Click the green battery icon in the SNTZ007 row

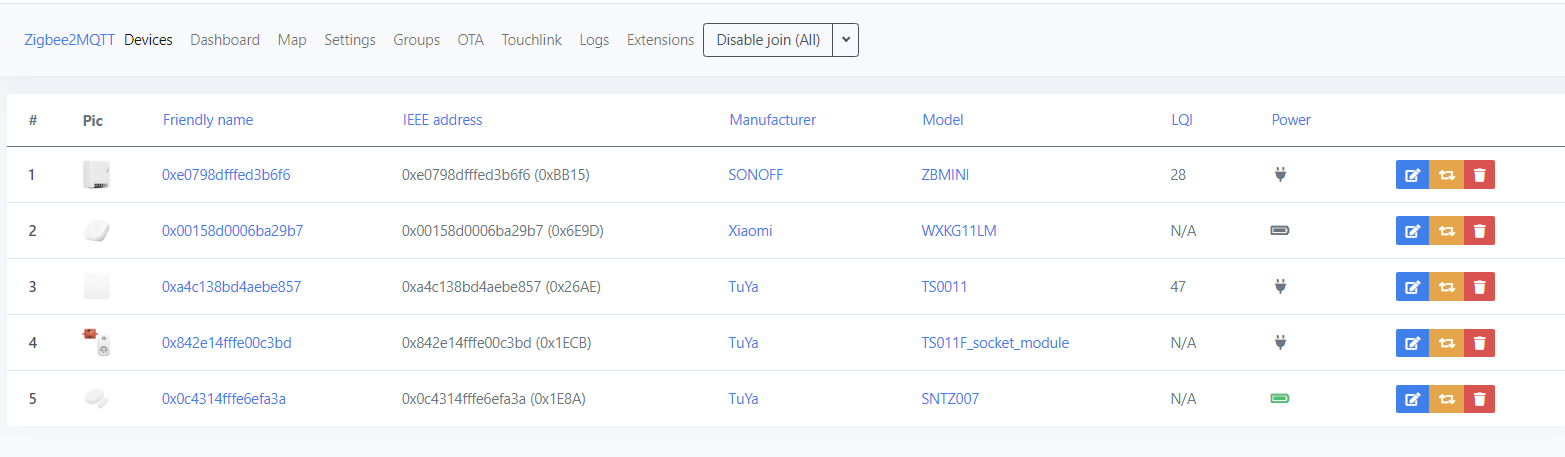[x=1280, y=399]
